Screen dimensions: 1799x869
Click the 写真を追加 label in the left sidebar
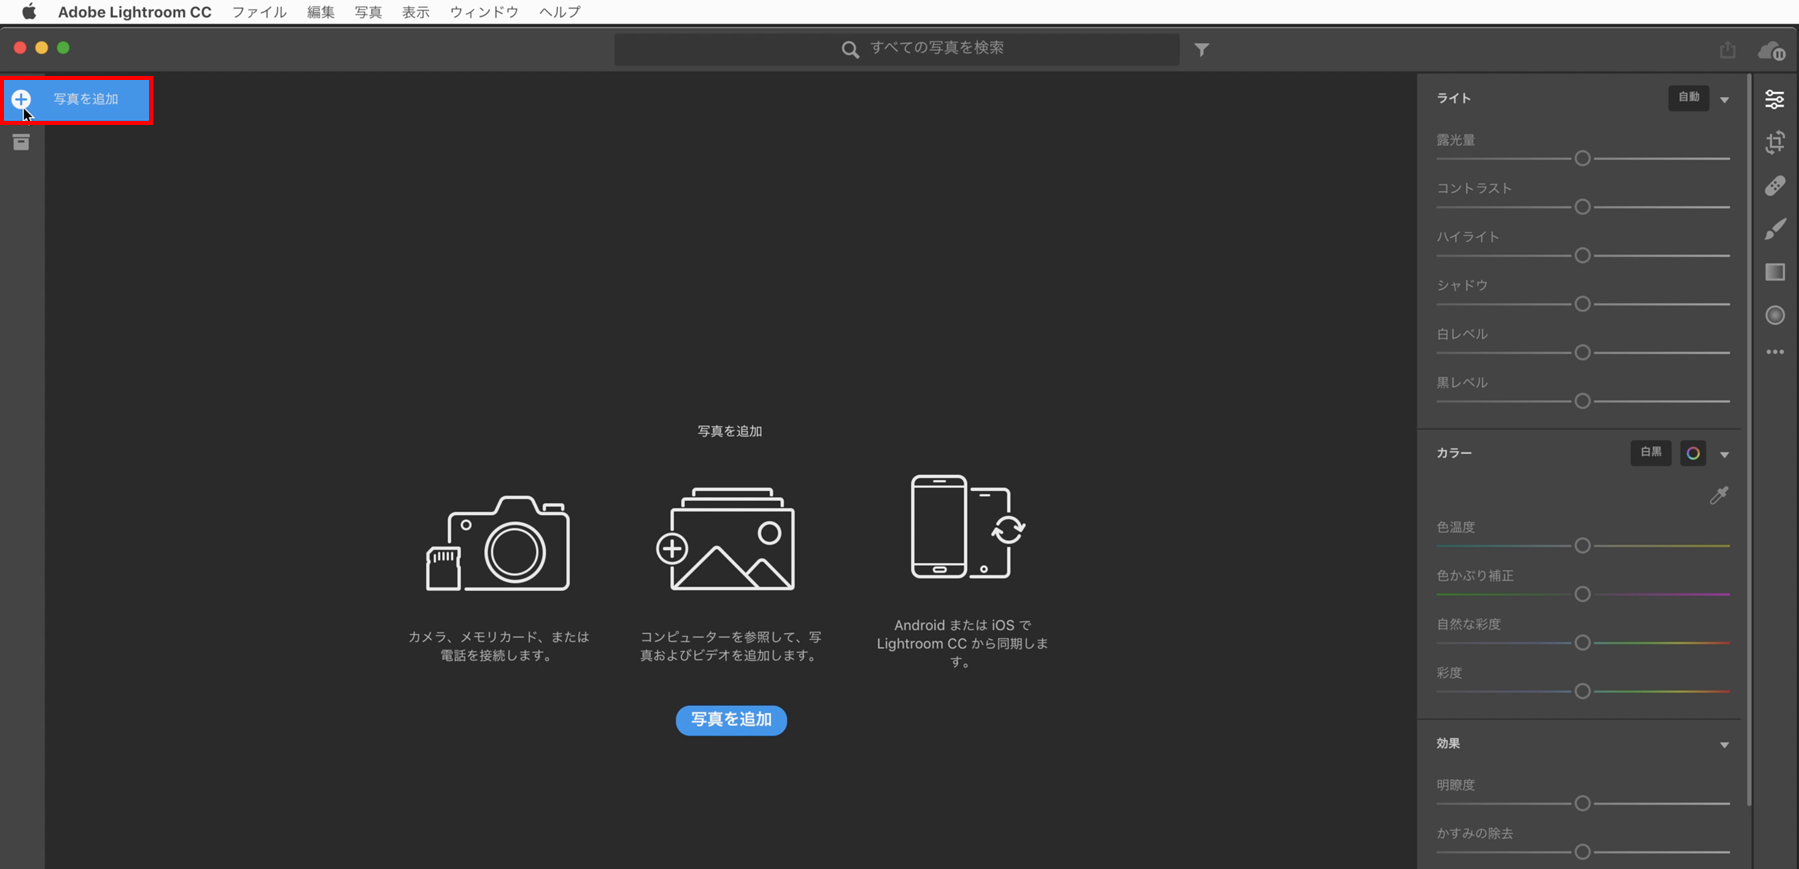click(x=86, y=99)
